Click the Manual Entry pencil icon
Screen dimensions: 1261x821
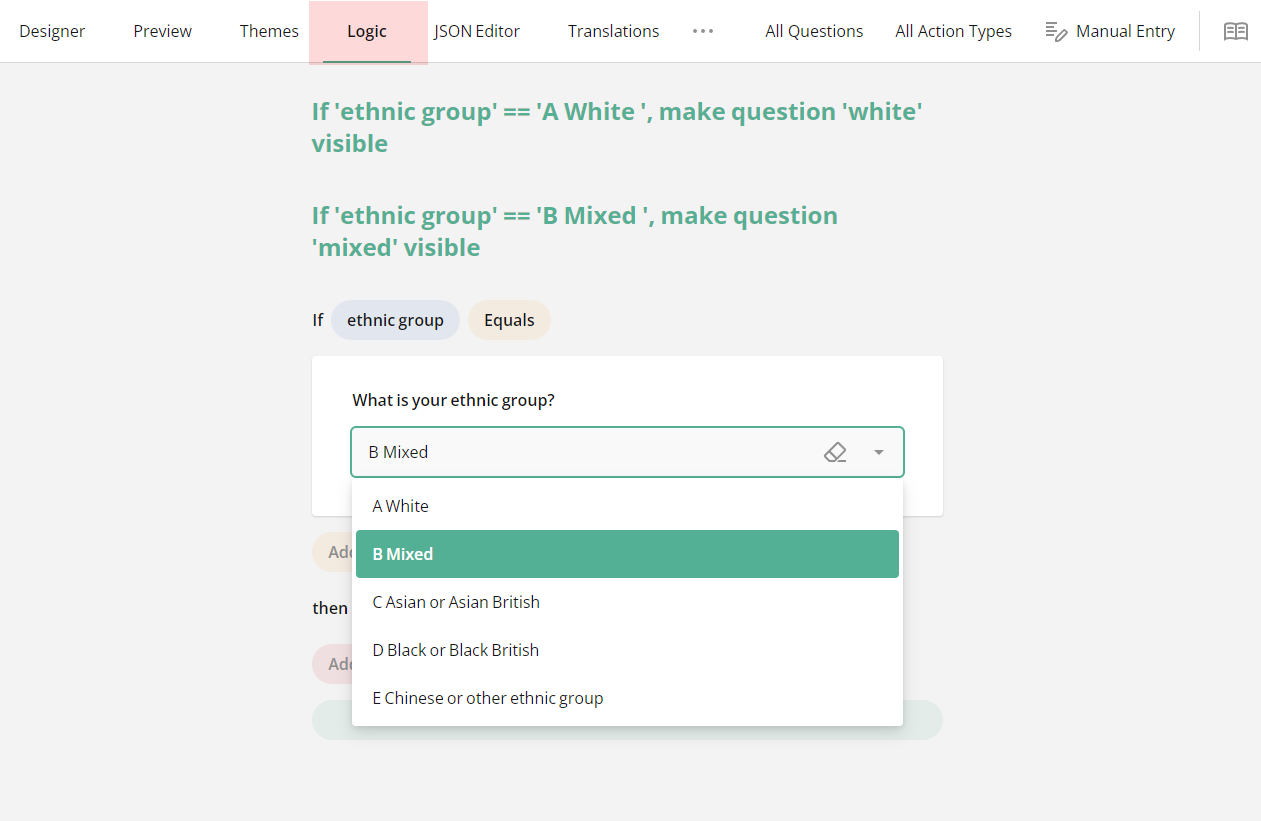[x=1056, y=31]
